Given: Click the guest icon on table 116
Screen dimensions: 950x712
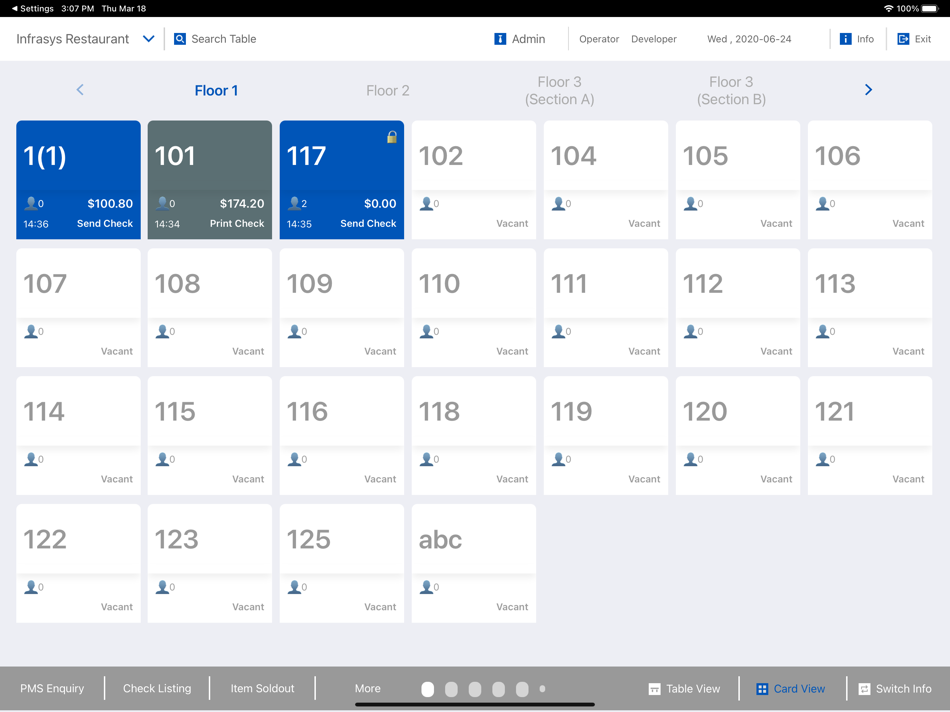Looking at the screenshot, I should 294,459.
